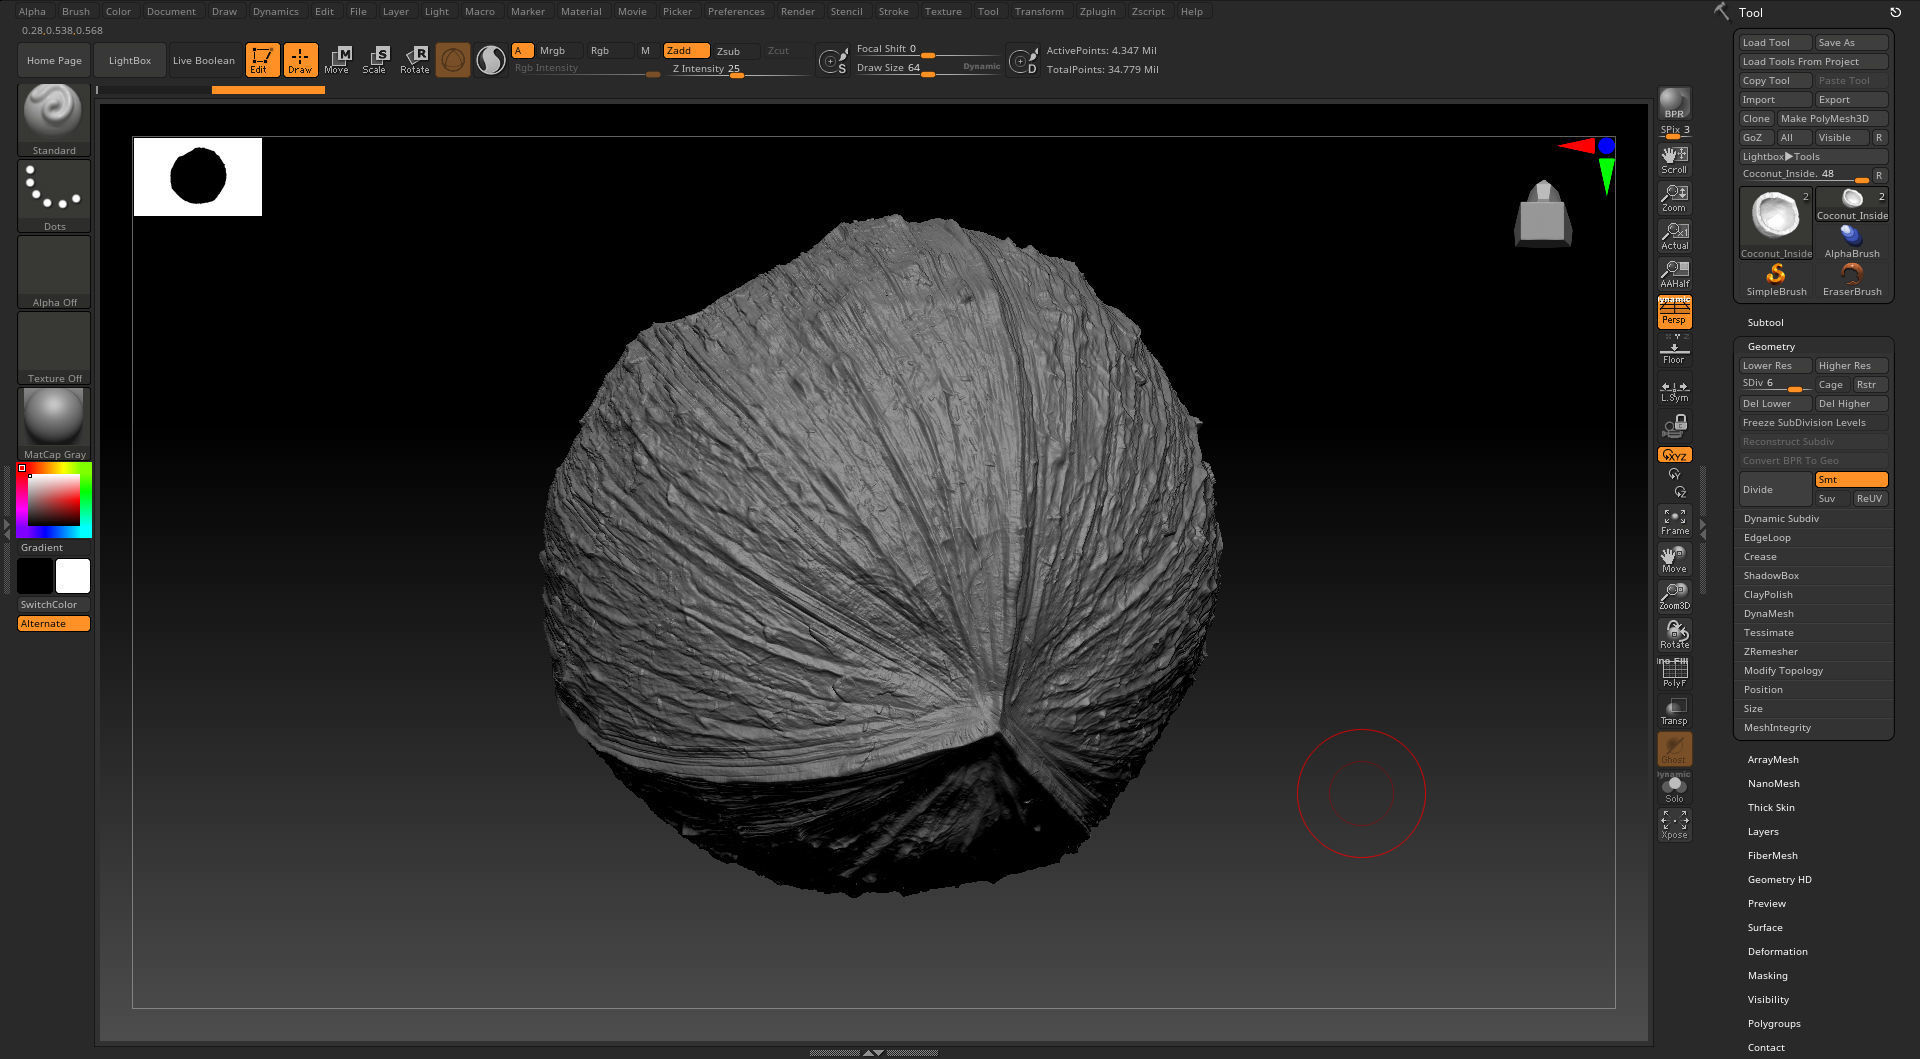The width and height of the screenshot is (1920, 1059).
Task: Click the Scroll canvas icon
Action: [x=1674, y=160]
